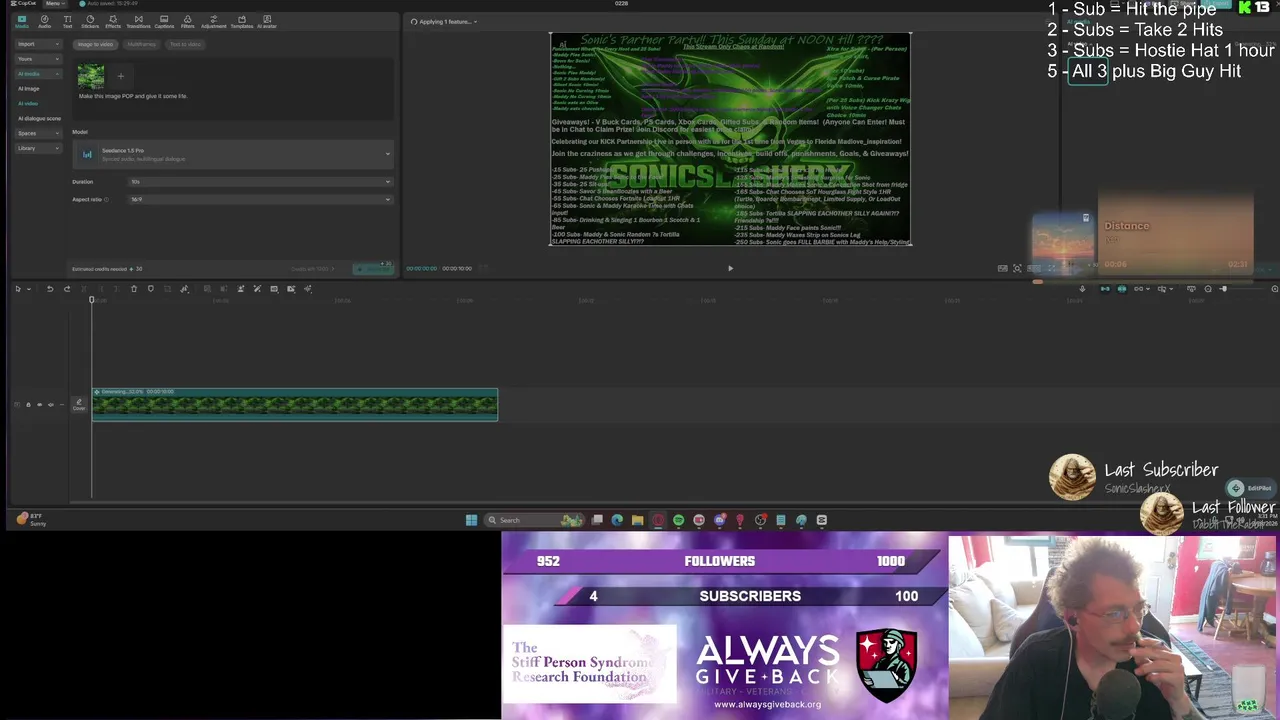Open the Captions tab
This screenshot has width=1280, height=720.
coord(164,21)
